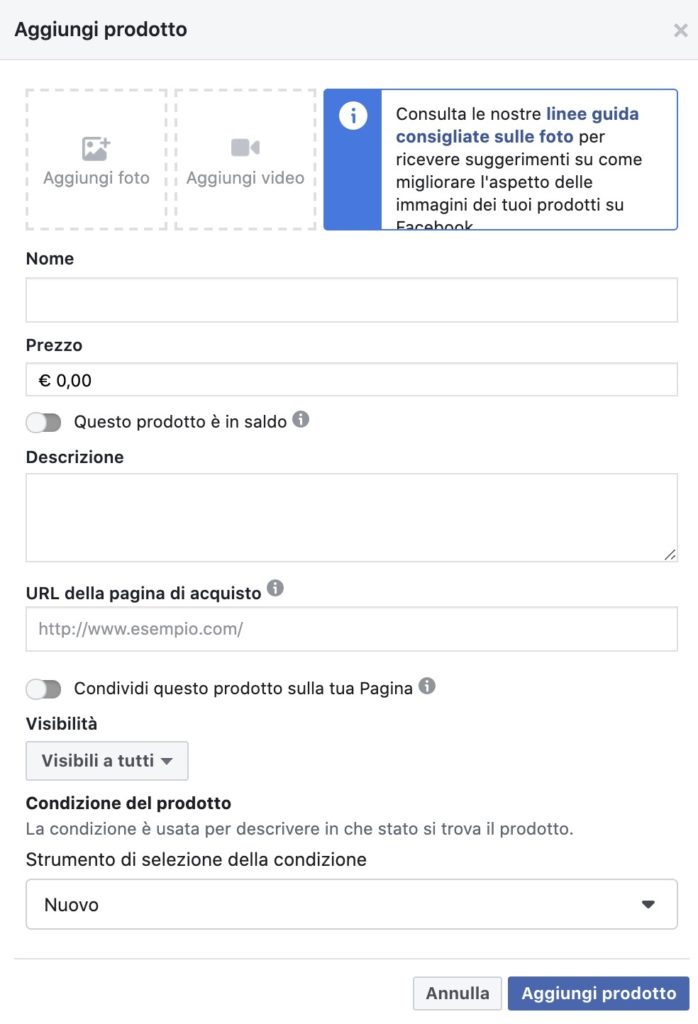Click info icon beside URL della pagina
Image resolution: width=698 pixels, height=1024 pixels.
[x=275, y=589]
